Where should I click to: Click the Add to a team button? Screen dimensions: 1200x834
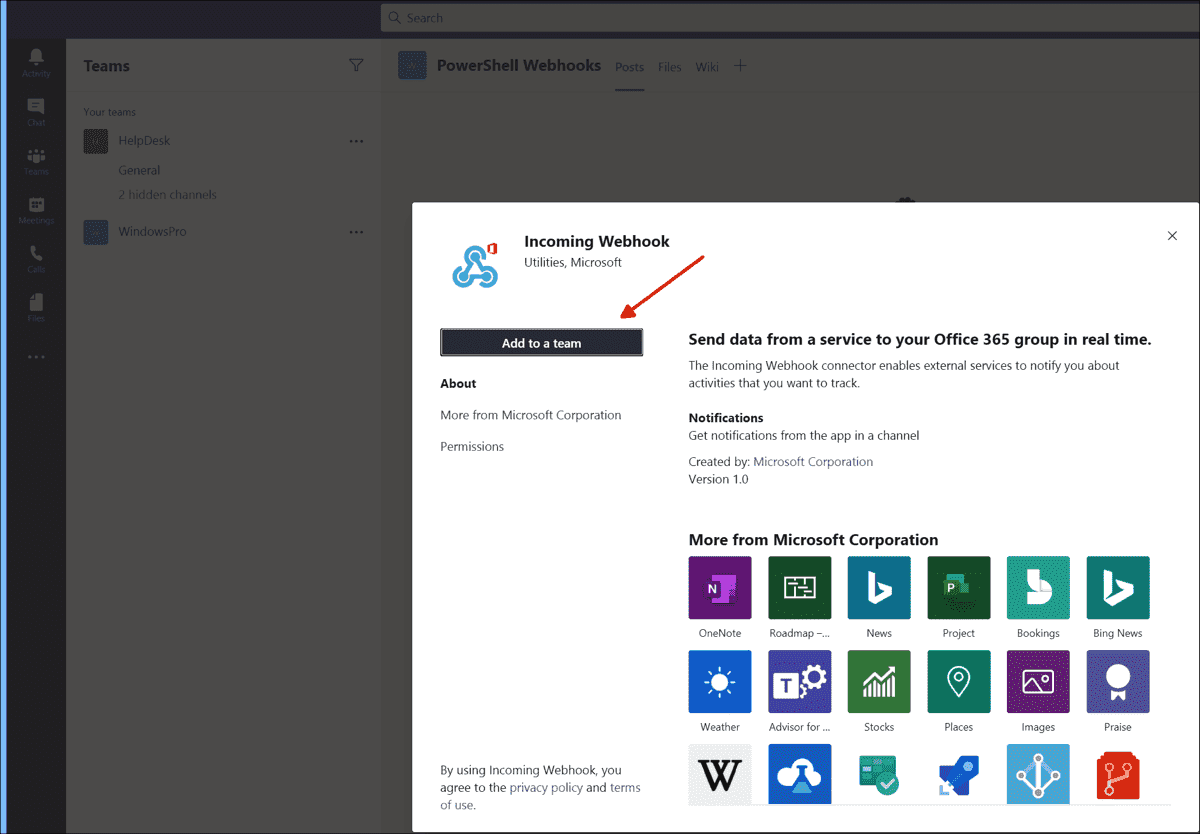541,342
